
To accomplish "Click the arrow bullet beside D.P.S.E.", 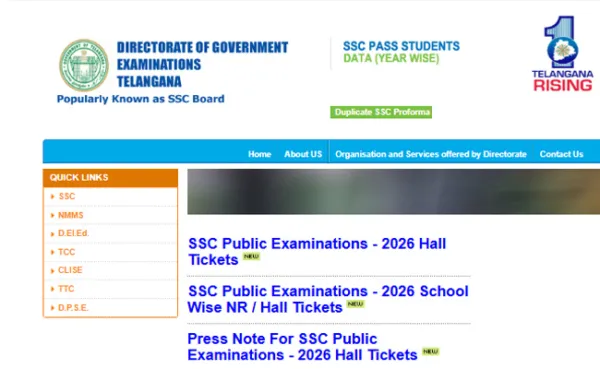I will pyautogui.click(x=52, y=308).
